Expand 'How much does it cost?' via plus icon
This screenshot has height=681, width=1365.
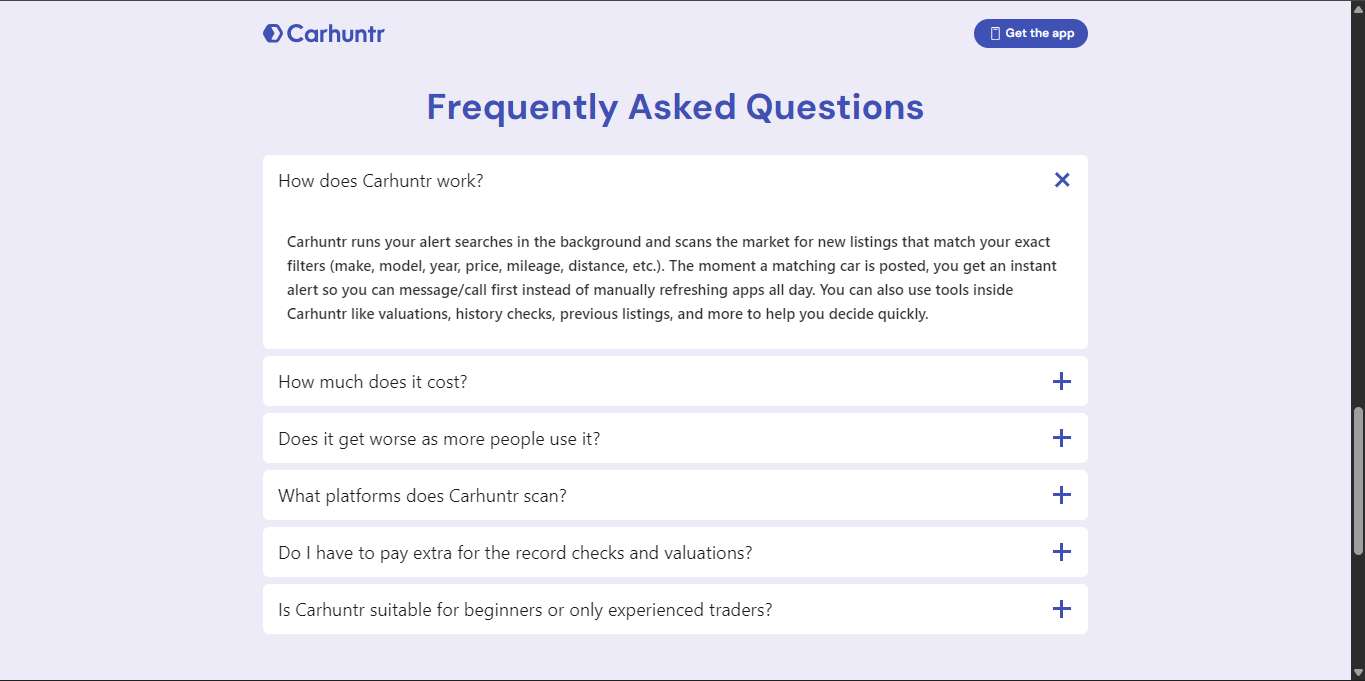pyautogui.click(x=1062, y=381)
